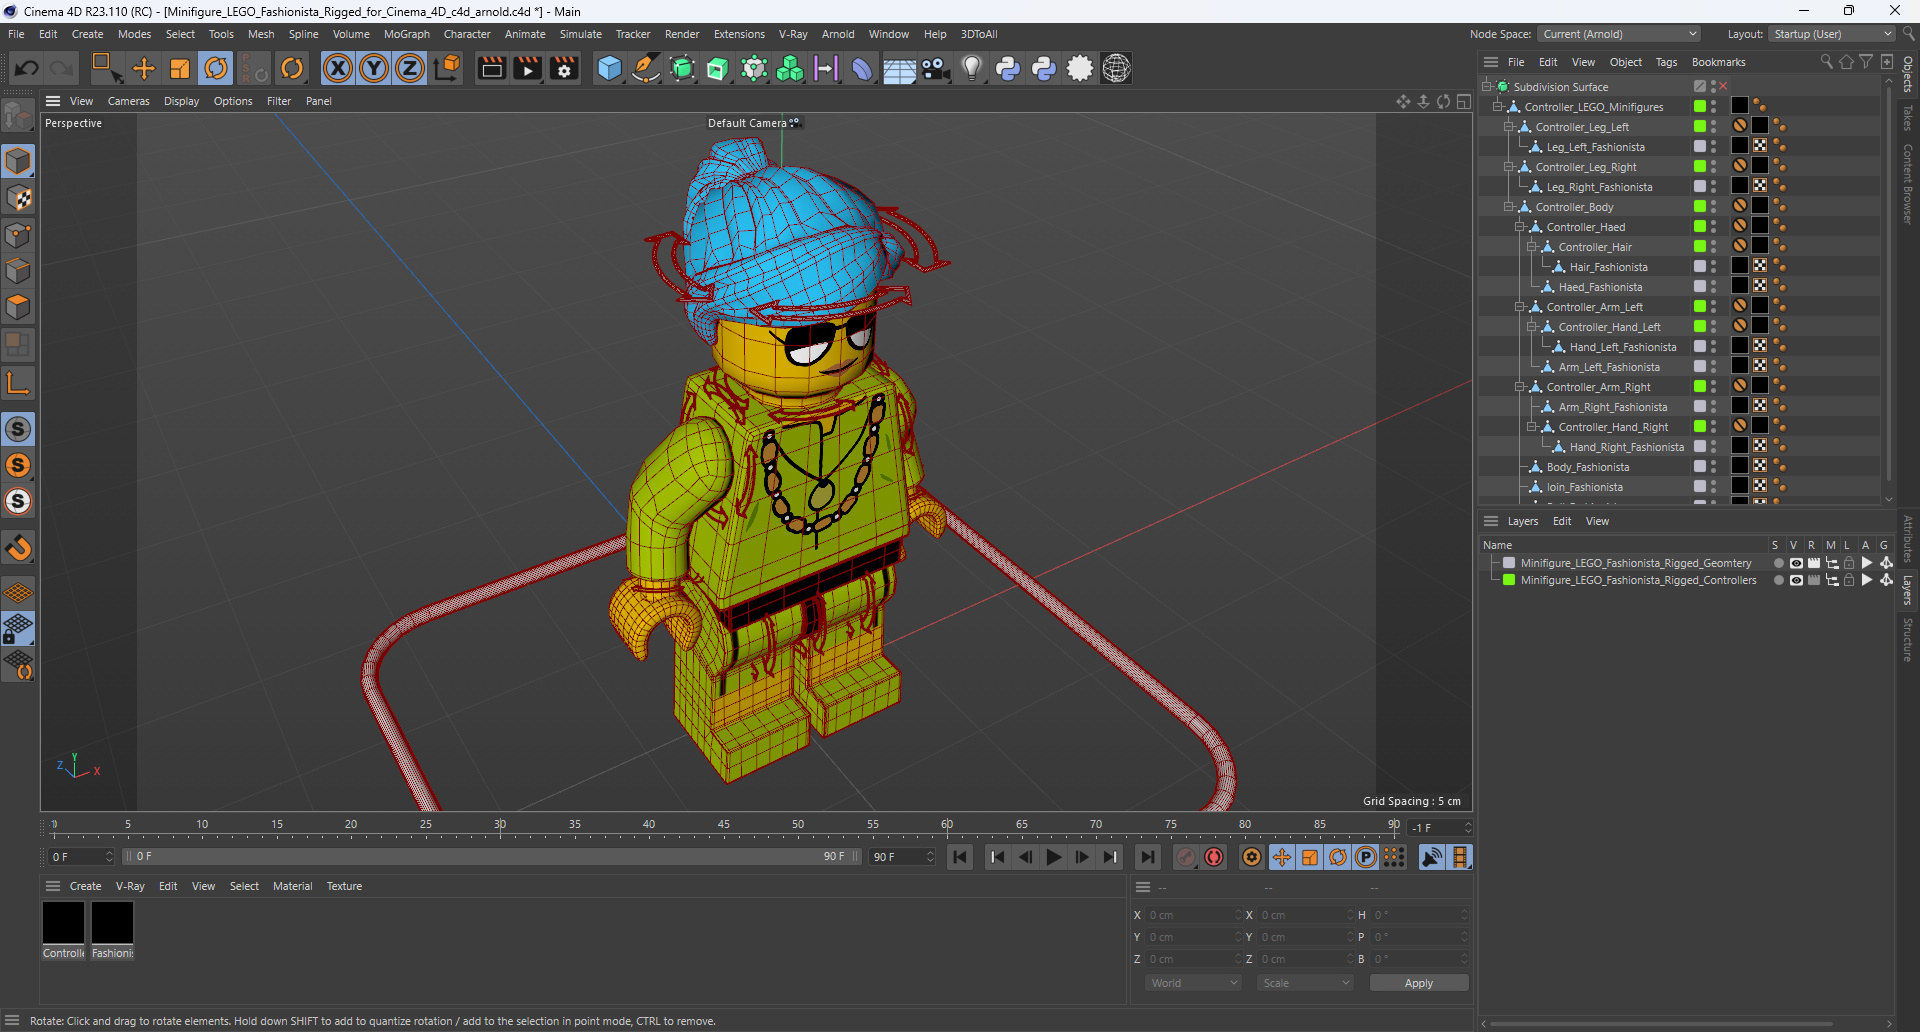Viewport: 1920px width, 1032px height.
Task: Select the Controlle material thumbnail
Action: (63, 923)
